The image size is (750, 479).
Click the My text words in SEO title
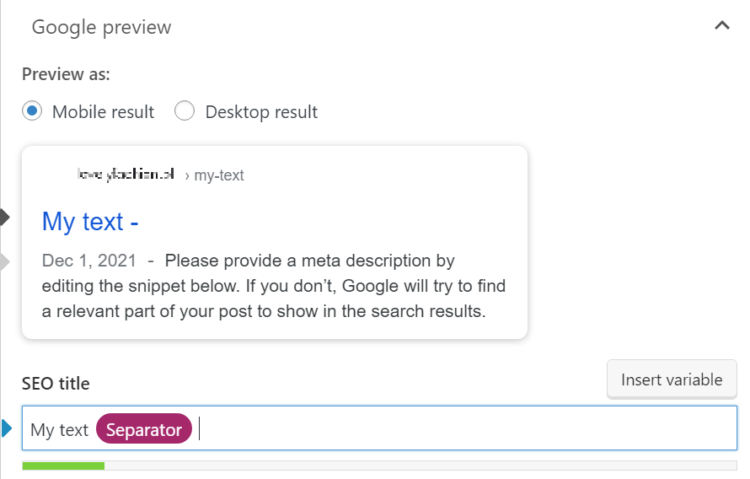(x=59, y=430)
